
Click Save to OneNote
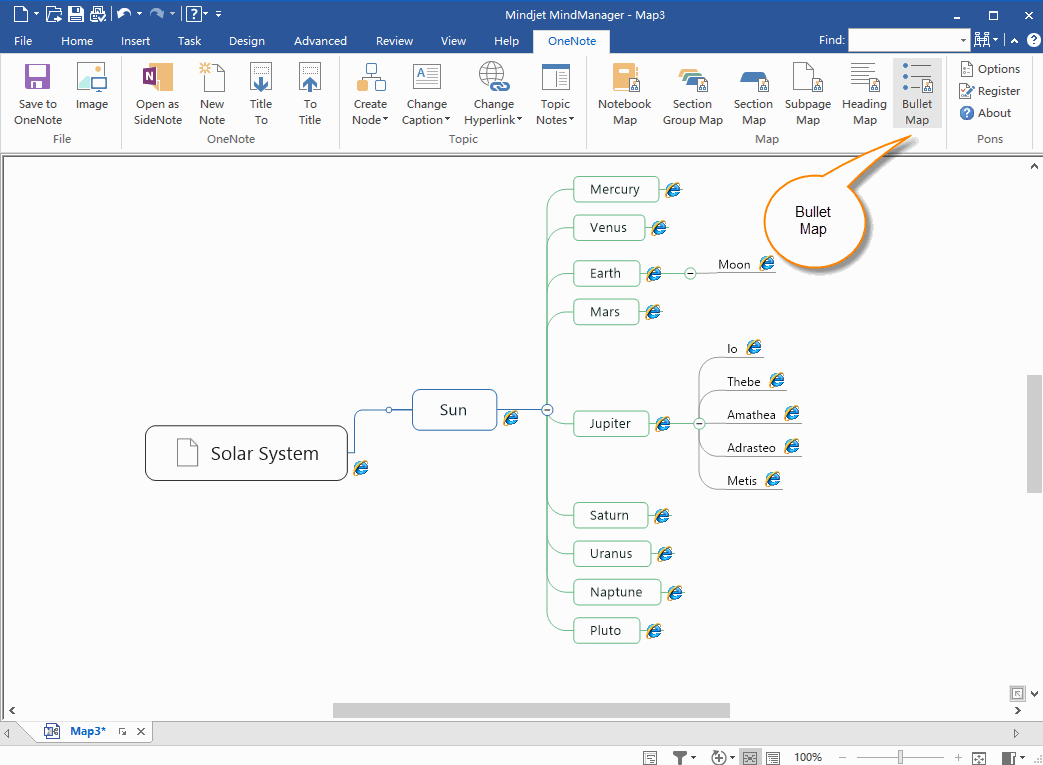[38, 94]
